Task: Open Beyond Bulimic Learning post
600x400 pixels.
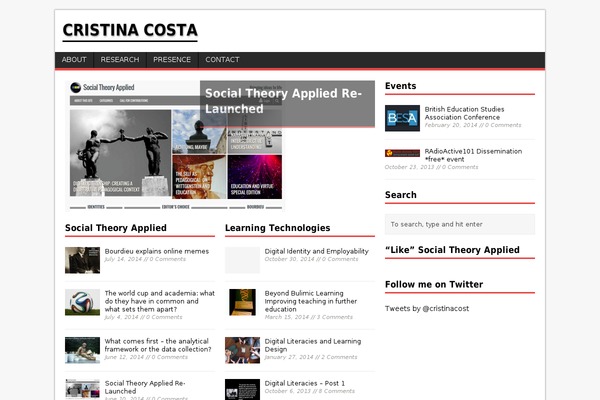Action: pyautogui.click(x=311, y=301)
